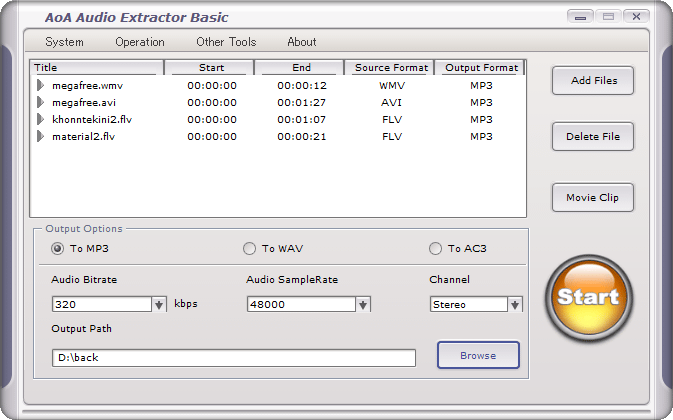Select the To AC3 radio button

coord(435,249)
